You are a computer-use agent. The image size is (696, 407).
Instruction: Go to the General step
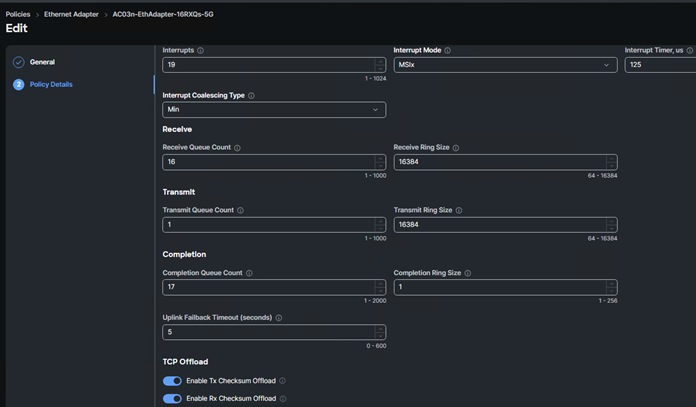click(42, 62)
